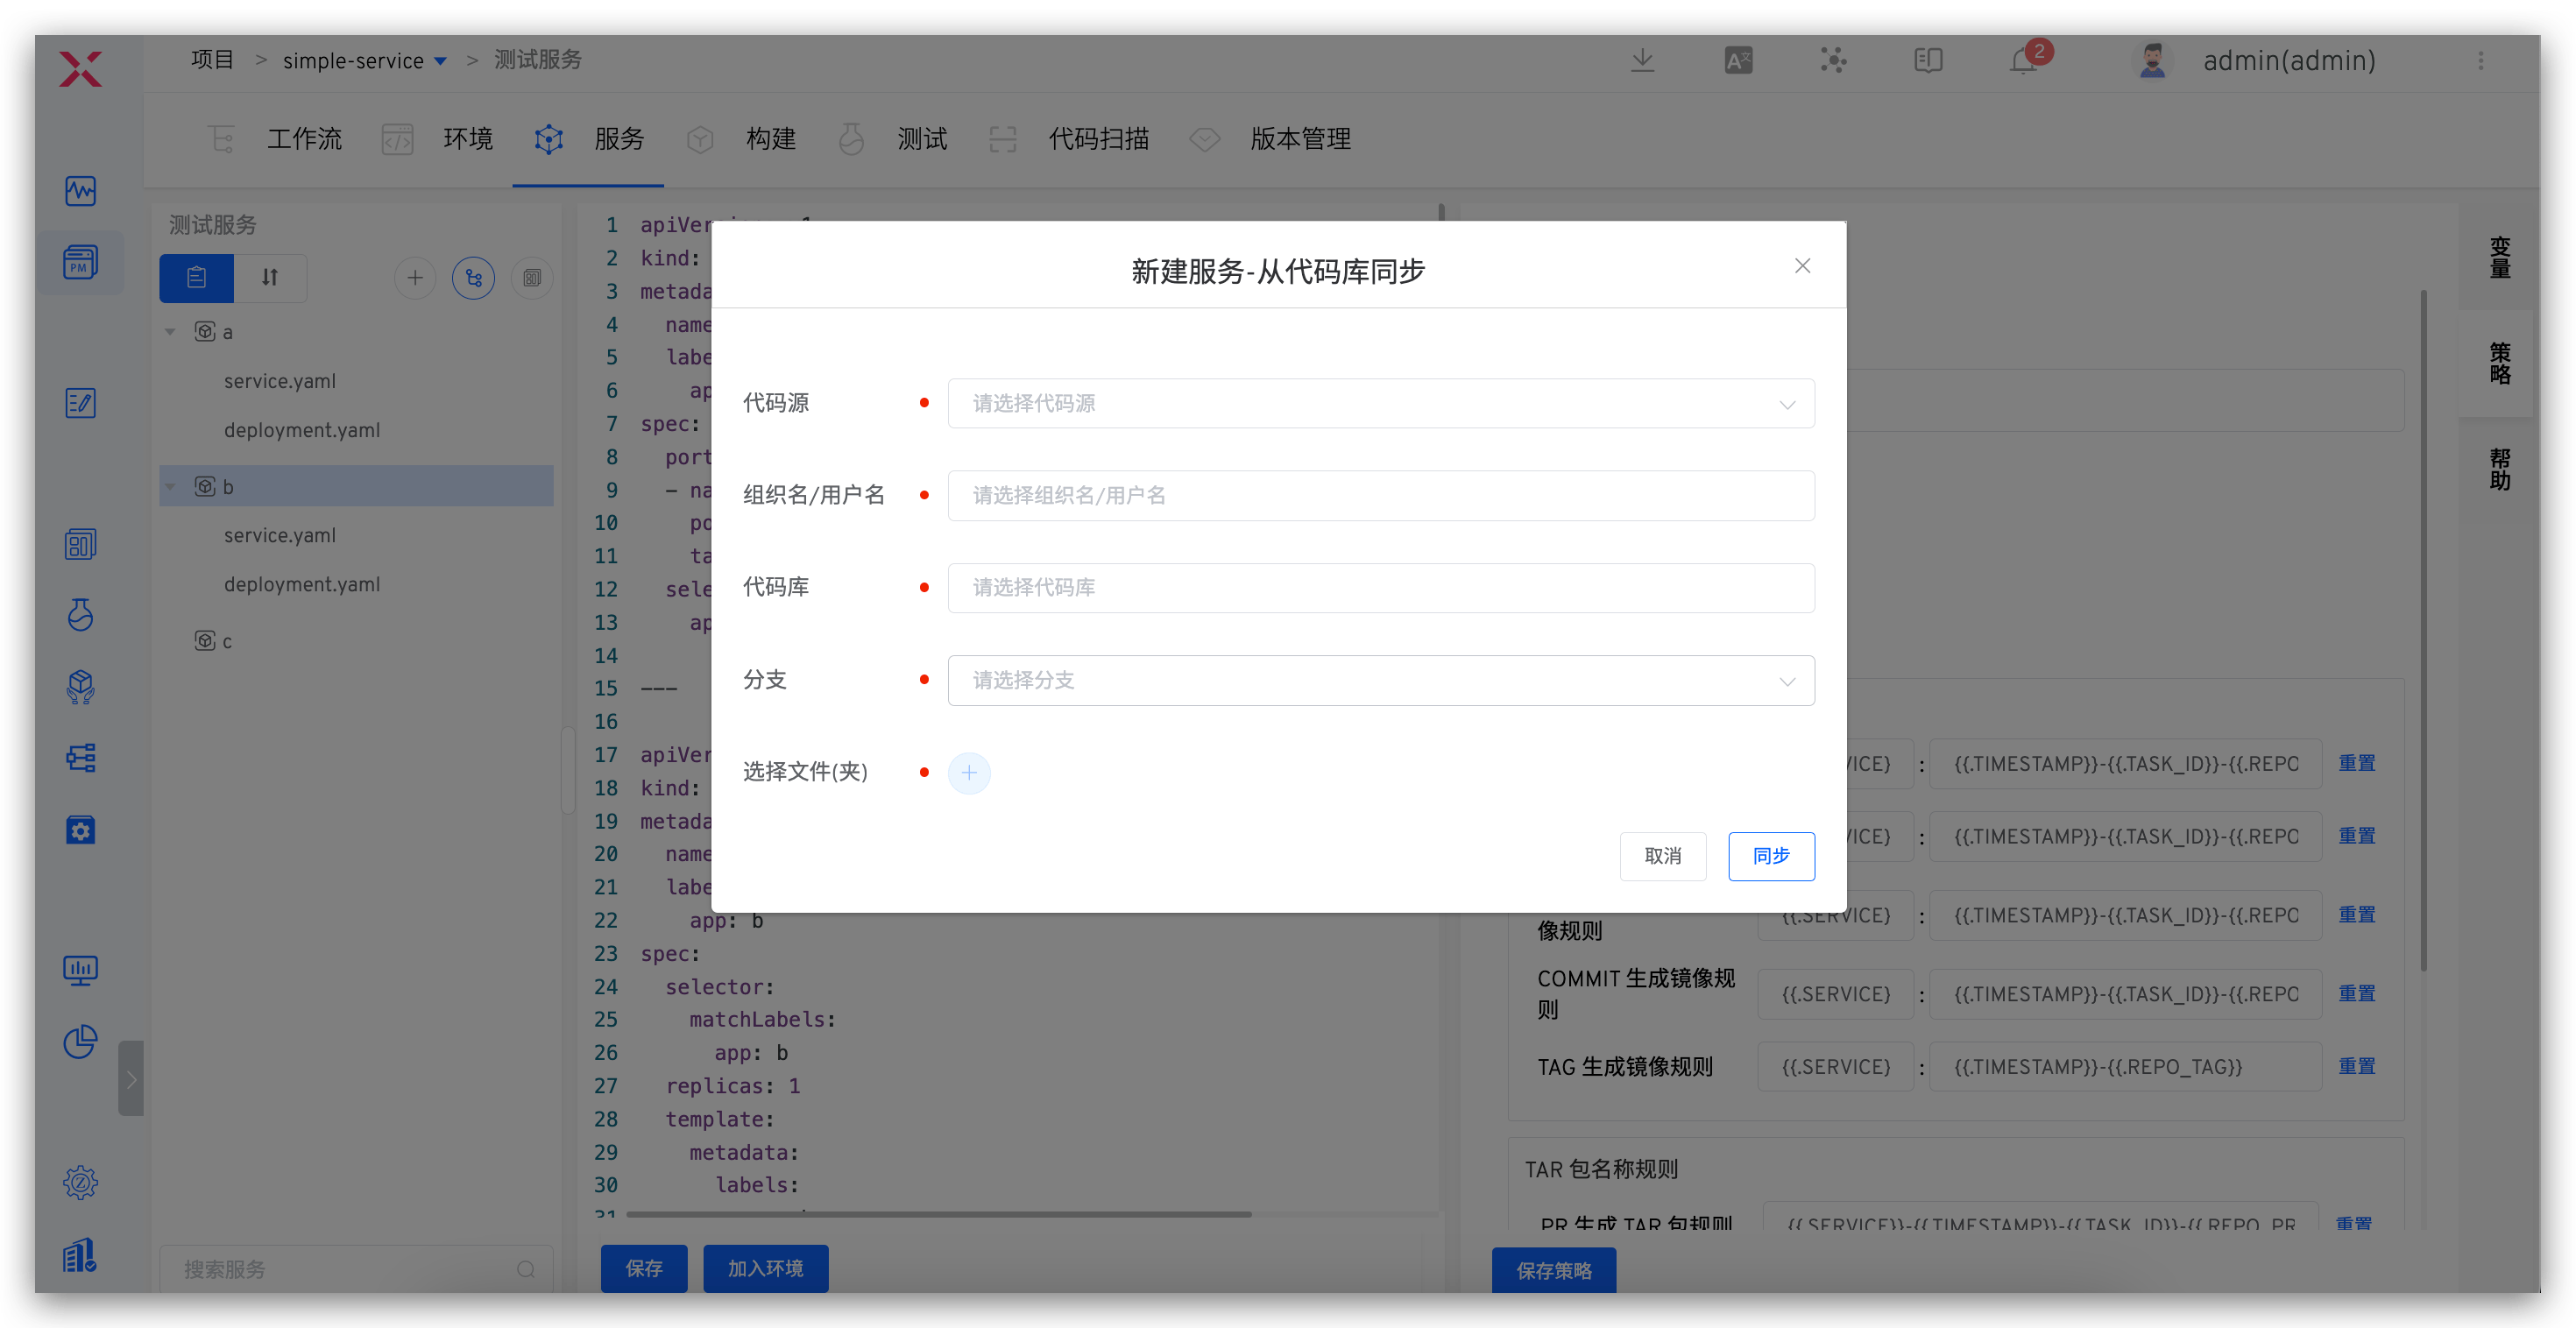Open the PM project sidebar icon
This screenshot has height=1328, width=2576.
coord(80,262)
